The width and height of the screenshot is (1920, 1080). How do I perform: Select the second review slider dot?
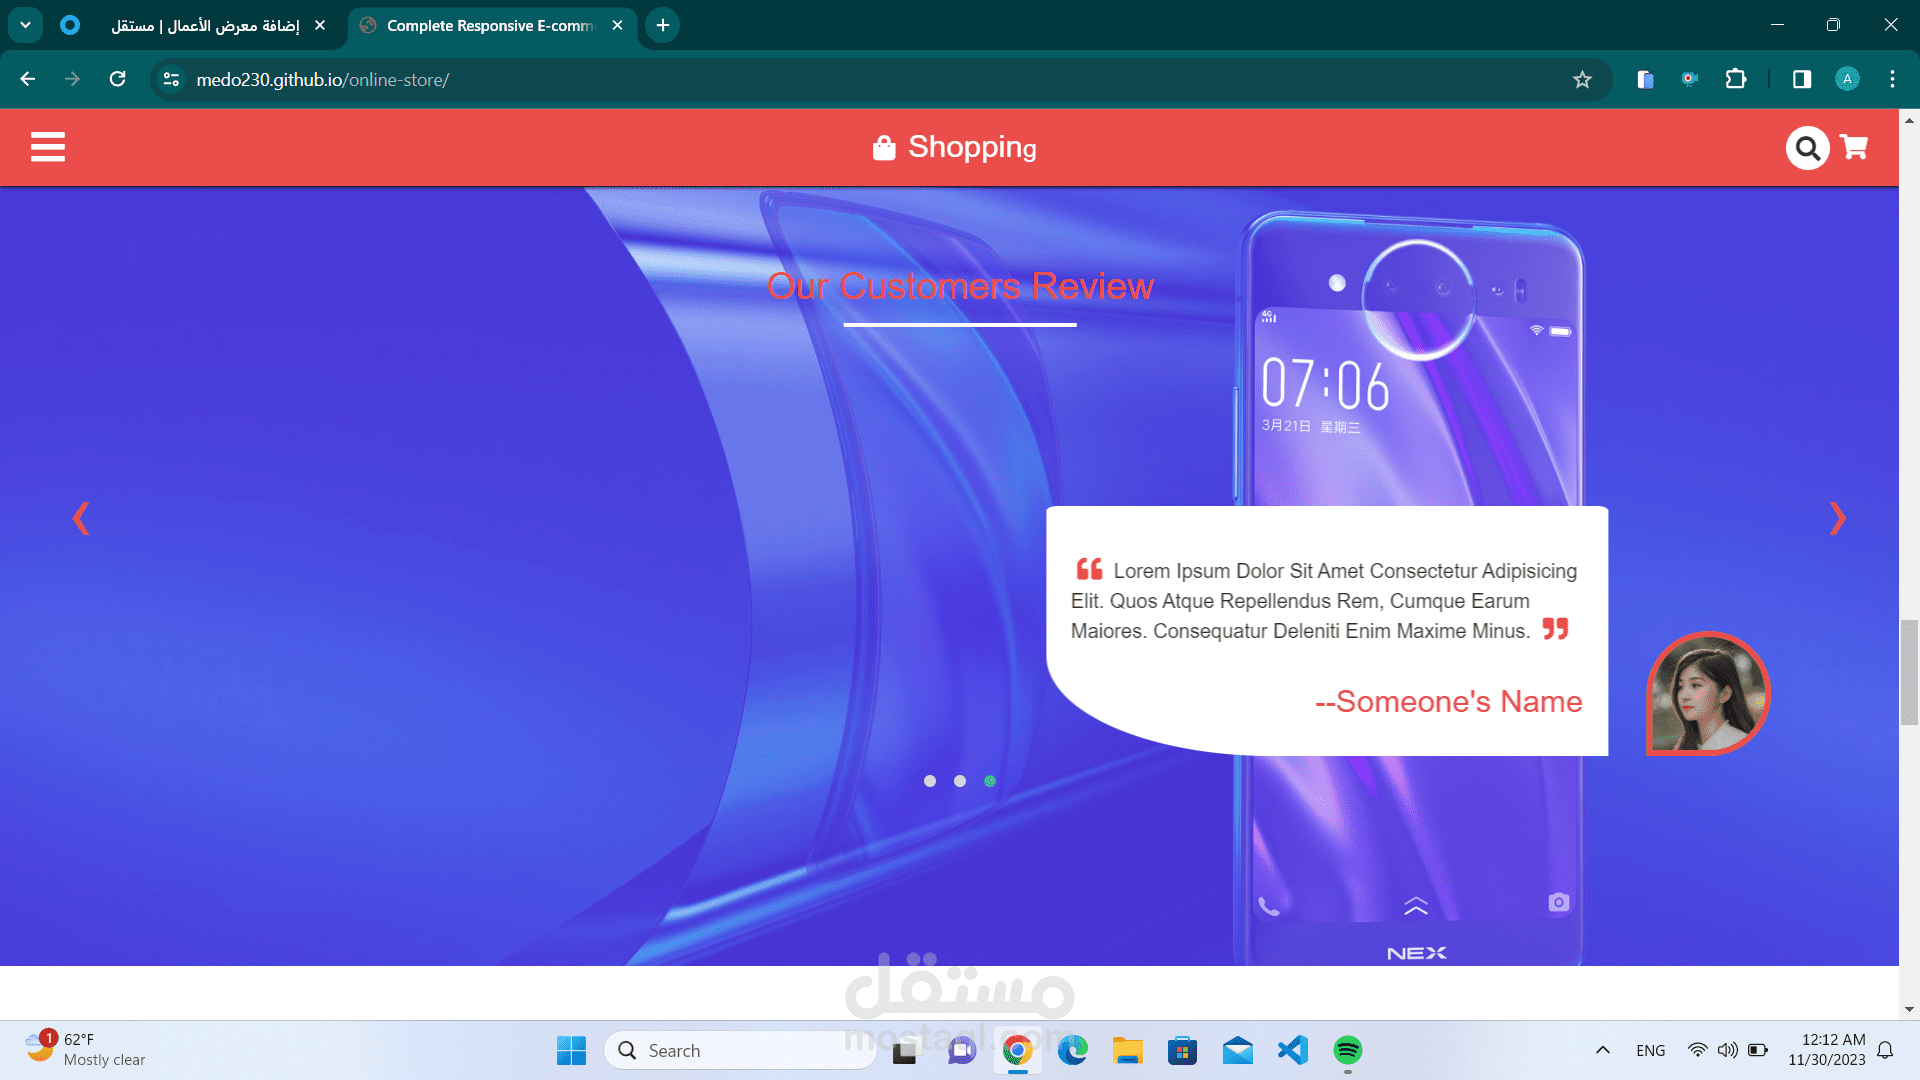pyautogui.click(x=960, y=781)
